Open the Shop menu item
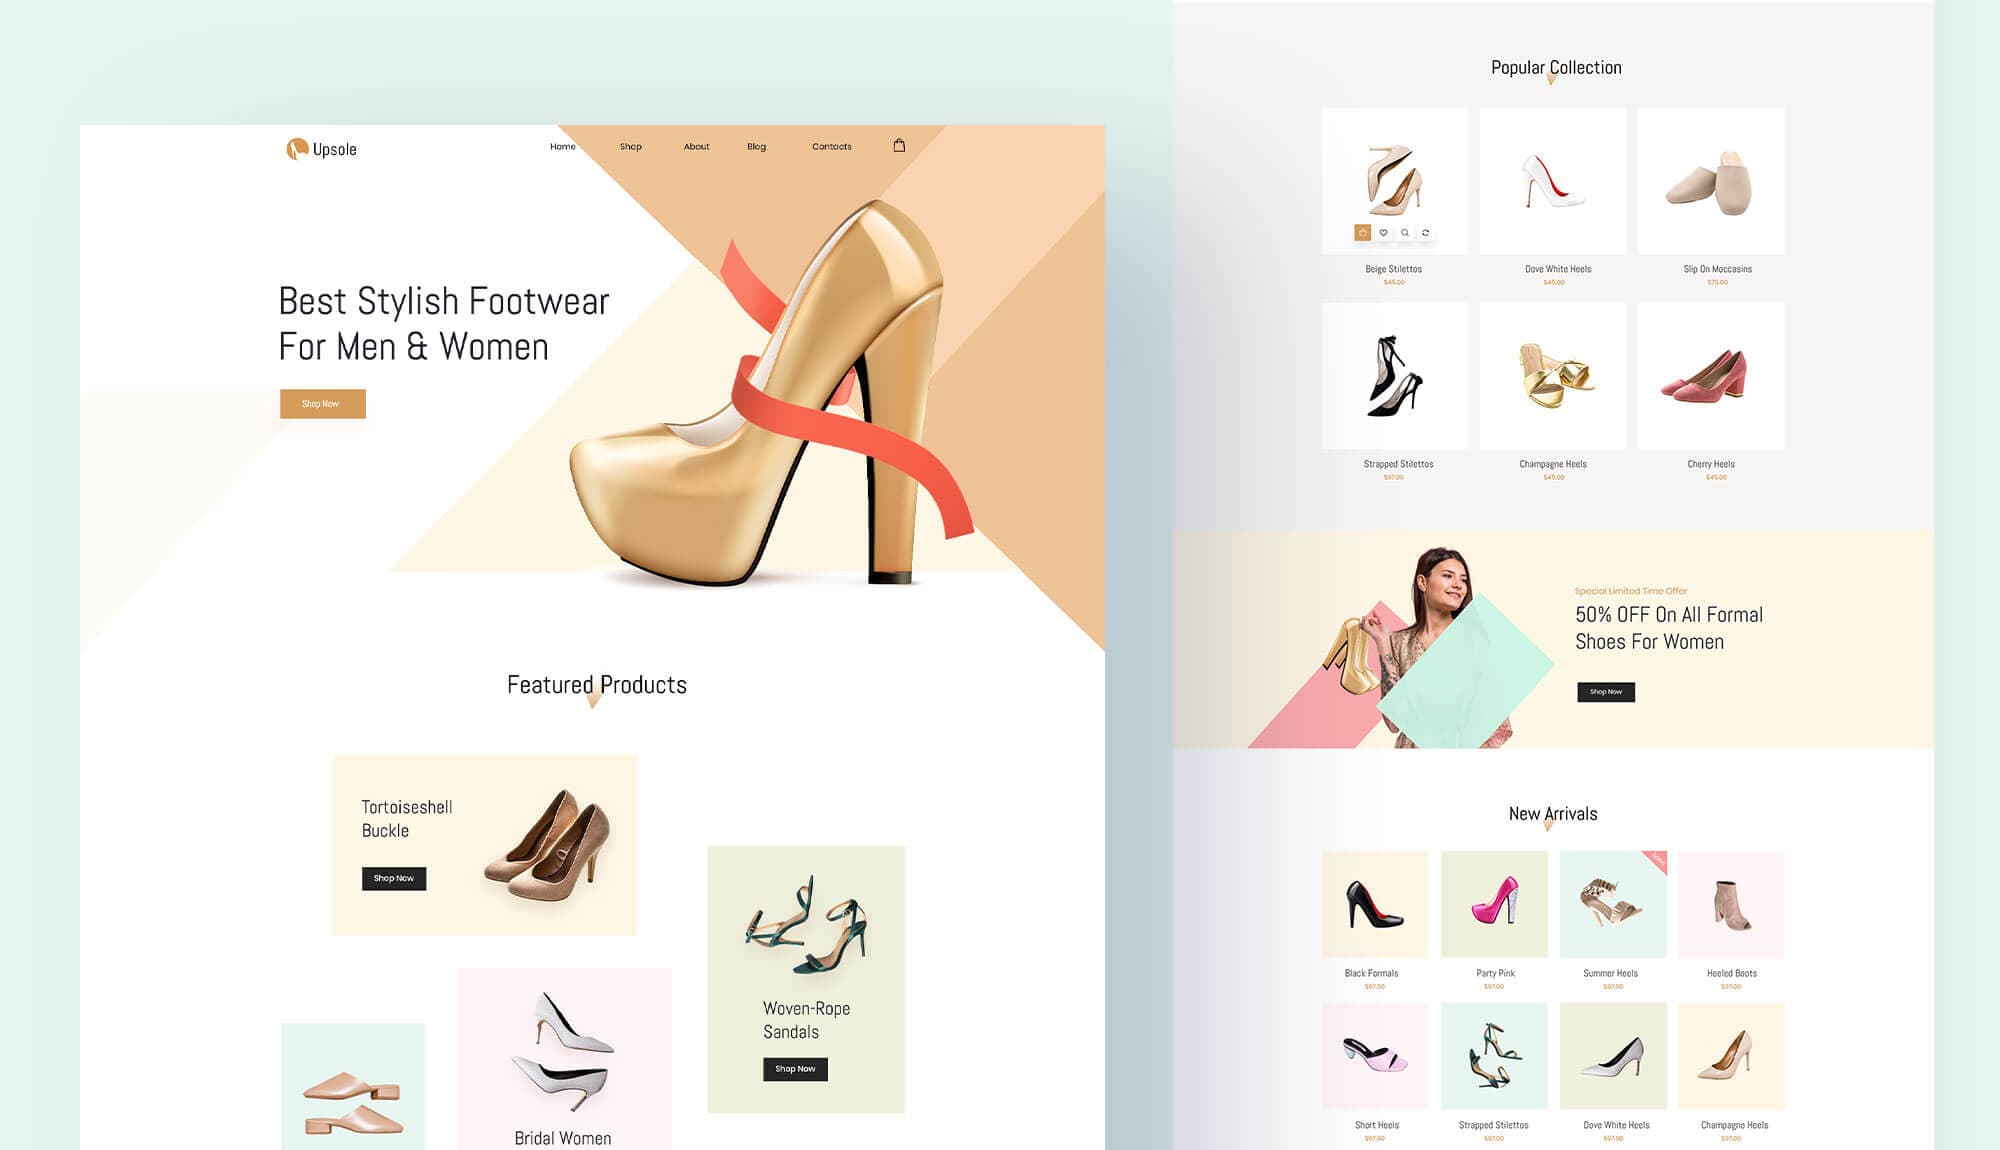The image size is (2000, 1150). [630, 146]
